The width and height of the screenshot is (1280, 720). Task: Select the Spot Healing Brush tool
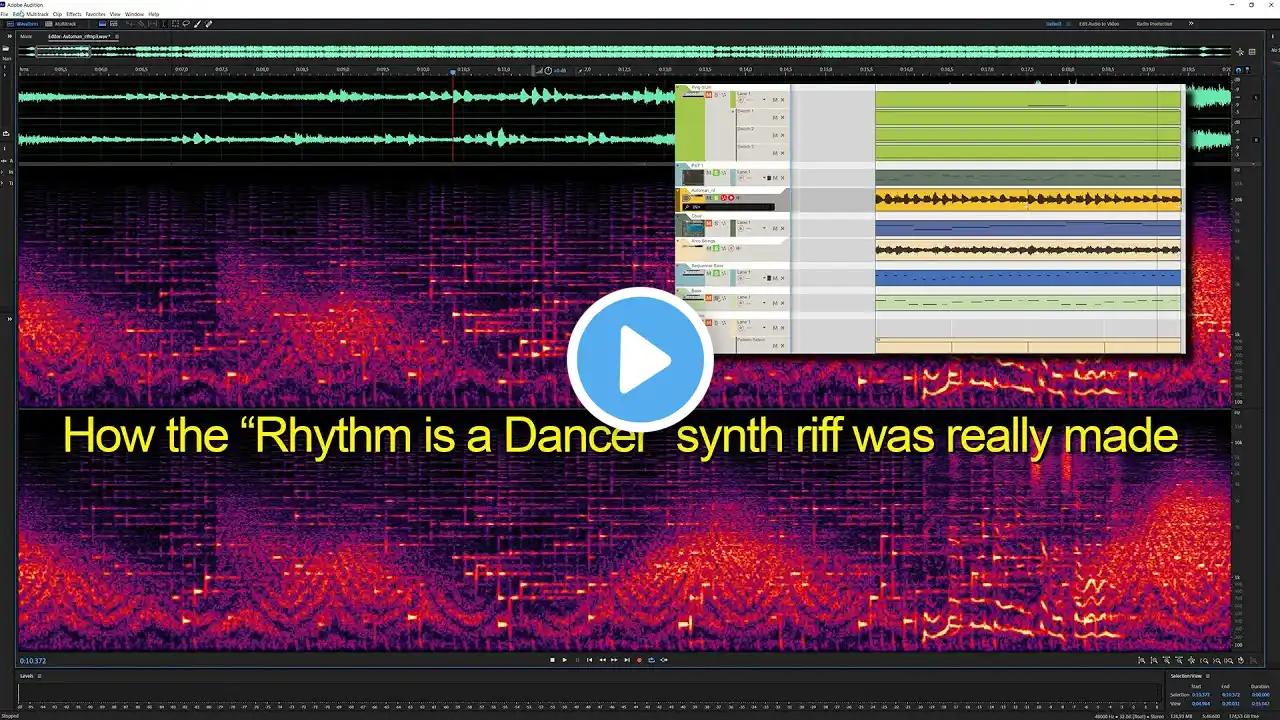click(x=208, y=24)
